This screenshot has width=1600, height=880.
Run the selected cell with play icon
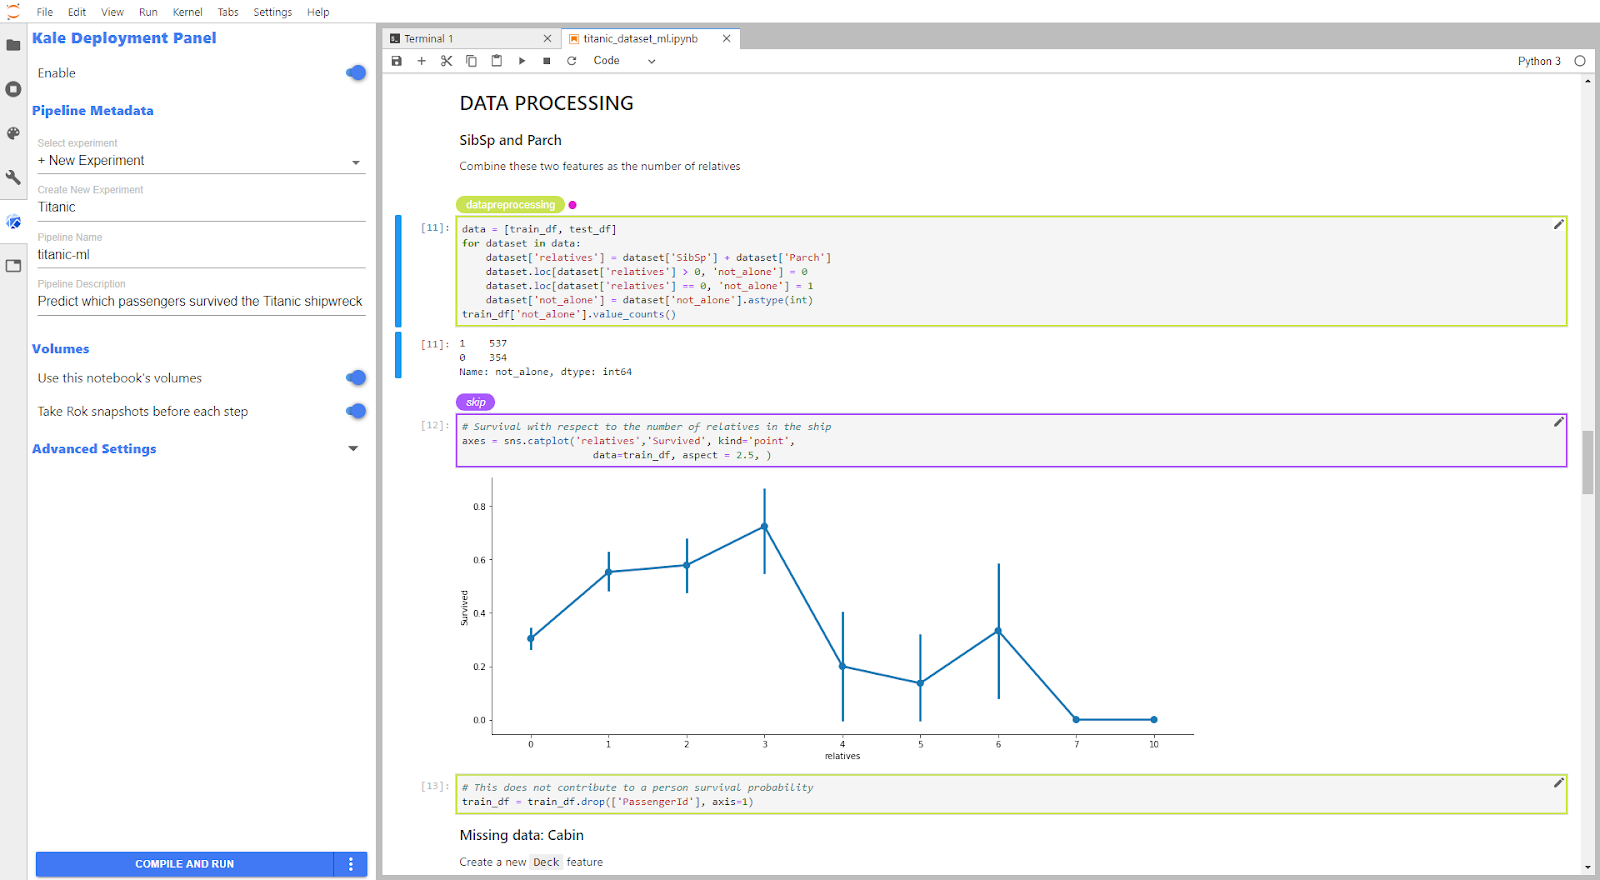pyautogui.click(x=522, y=61)
